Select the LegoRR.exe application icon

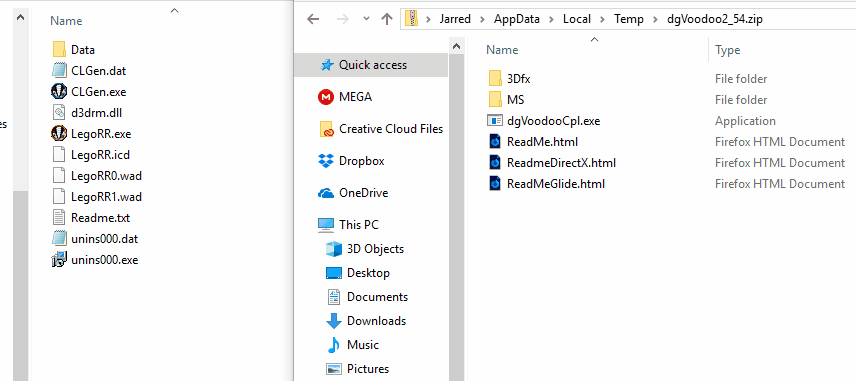(x=59, y=133)
